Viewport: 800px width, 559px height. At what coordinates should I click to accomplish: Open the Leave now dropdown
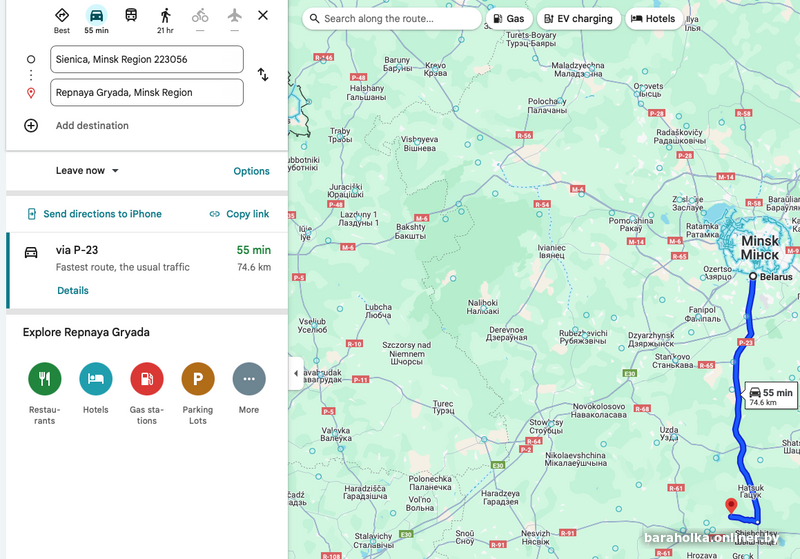pyautogui.click(x=87, y=170)
